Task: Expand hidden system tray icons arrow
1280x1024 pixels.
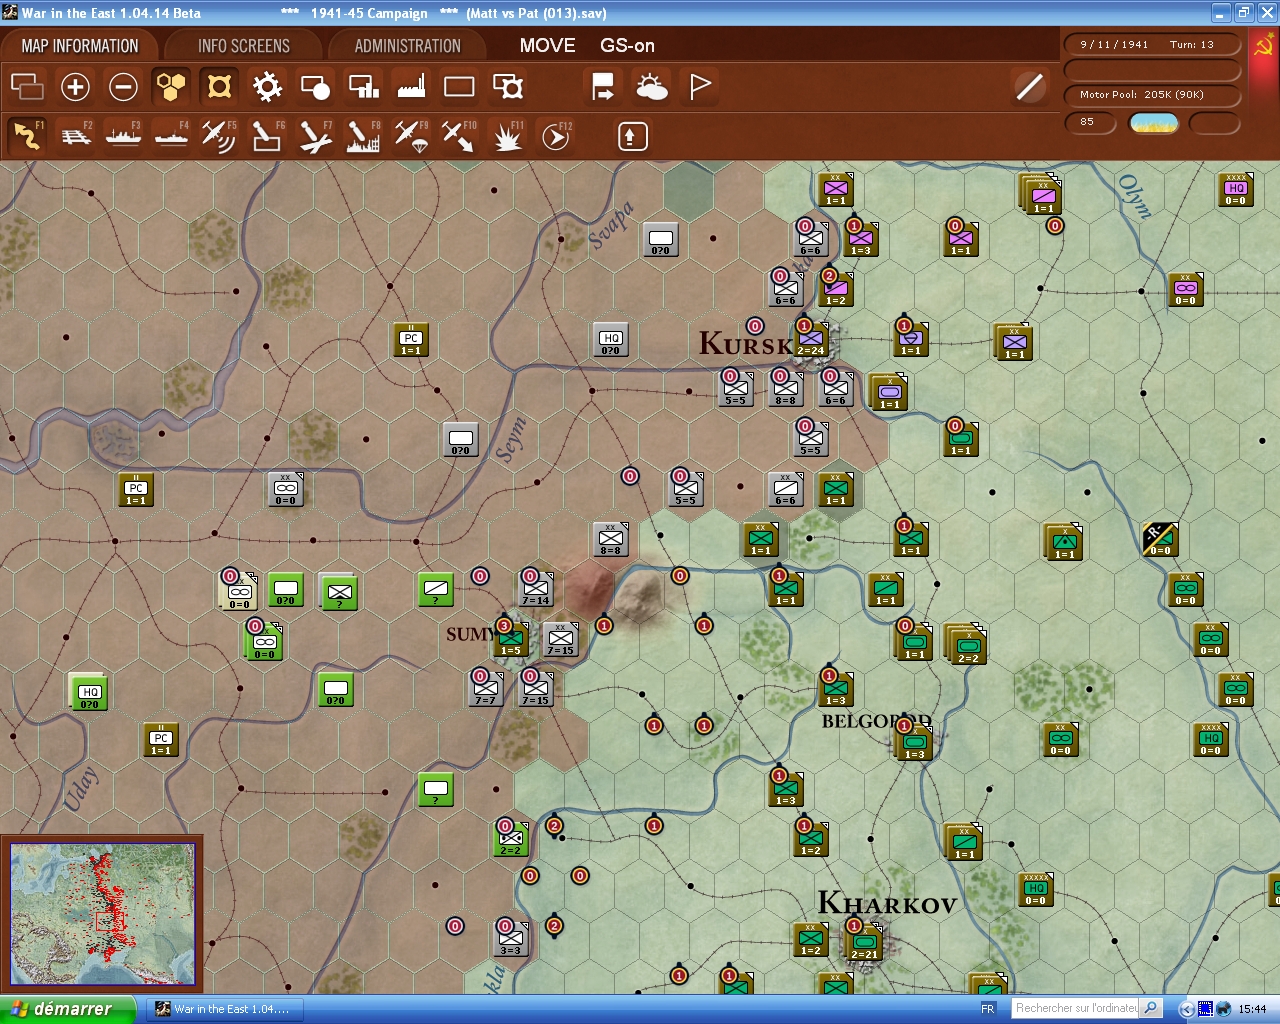Action: pos(1186,1009)
